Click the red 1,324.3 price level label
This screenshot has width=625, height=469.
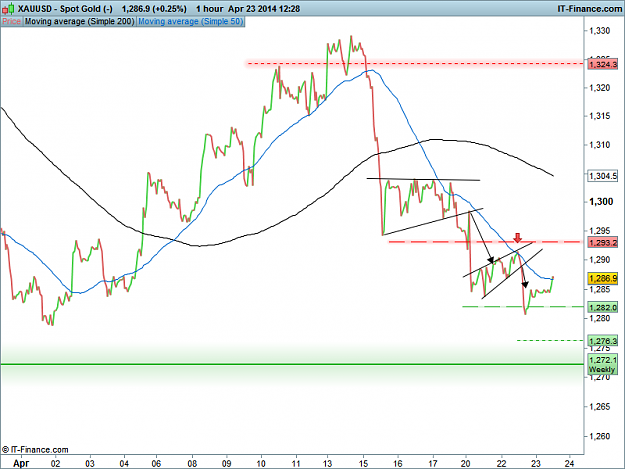[603, 64]
